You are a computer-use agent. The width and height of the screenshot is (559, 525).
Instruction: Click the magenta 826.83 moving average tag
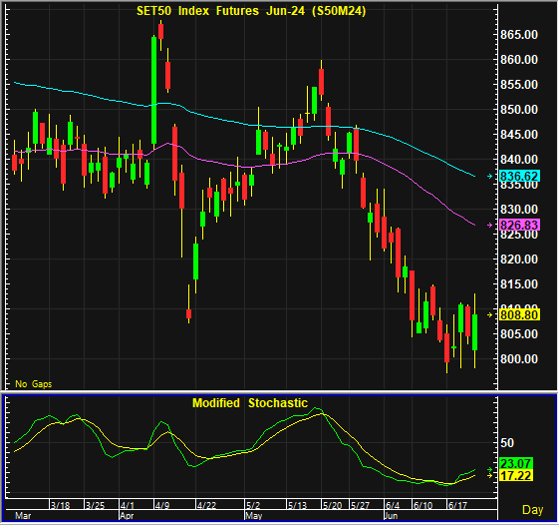point(519,225)
